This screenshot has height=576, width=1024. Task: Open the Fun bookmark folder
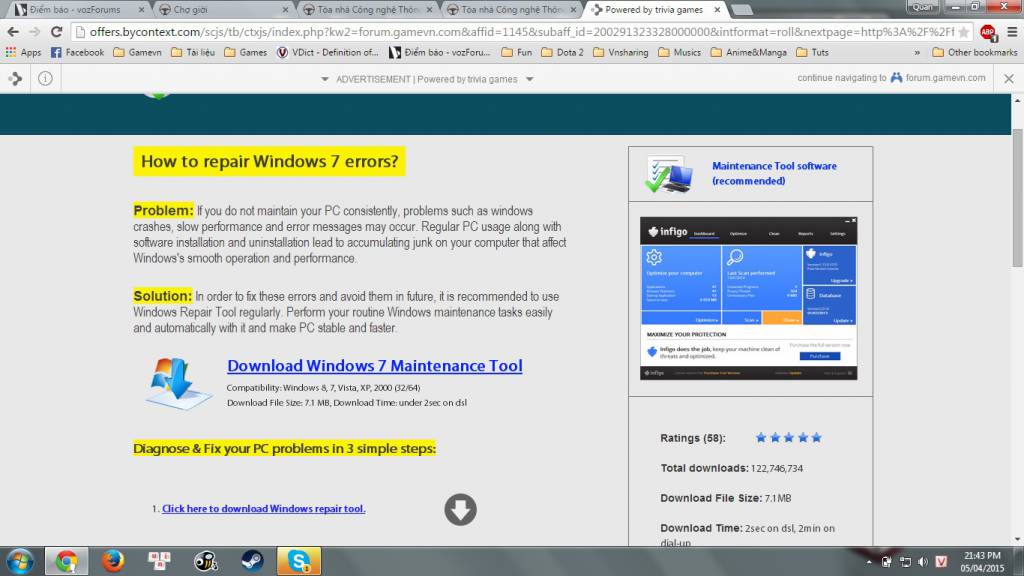point(517,52)
